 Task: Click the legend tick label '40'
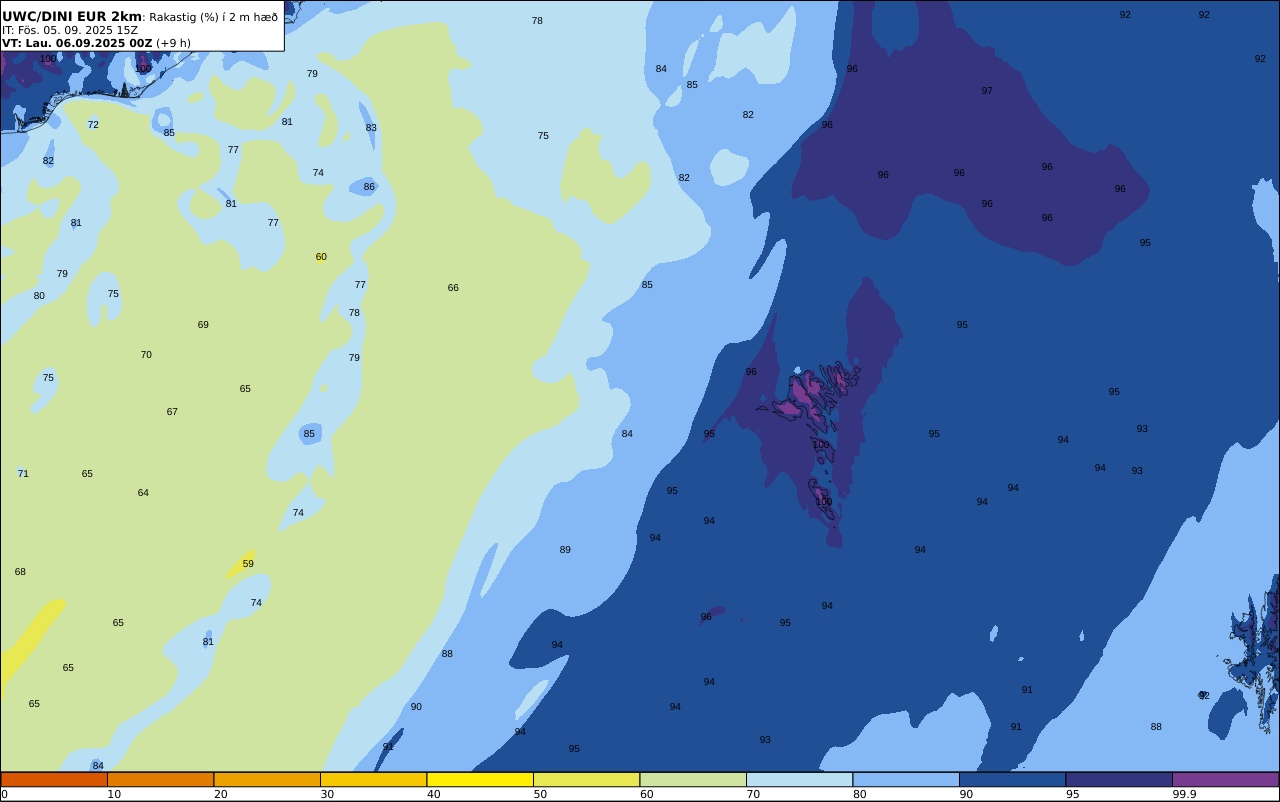(433, 794)
